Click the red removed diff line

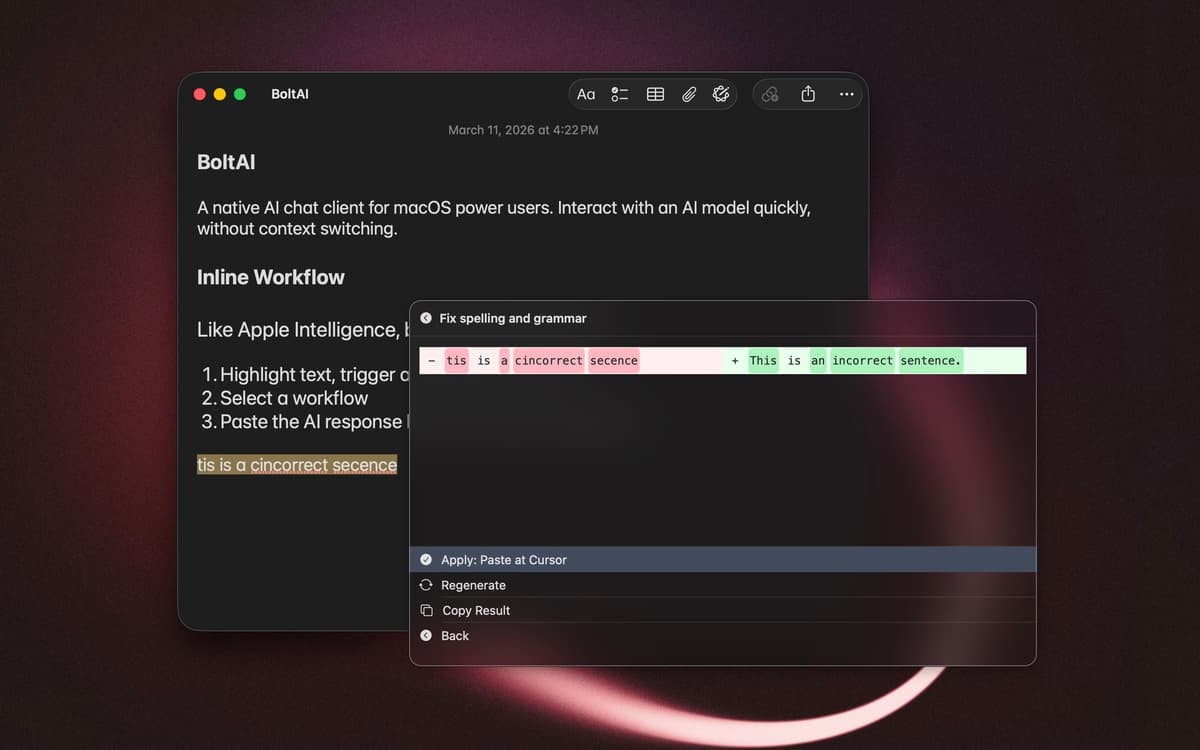click(542, 360)
